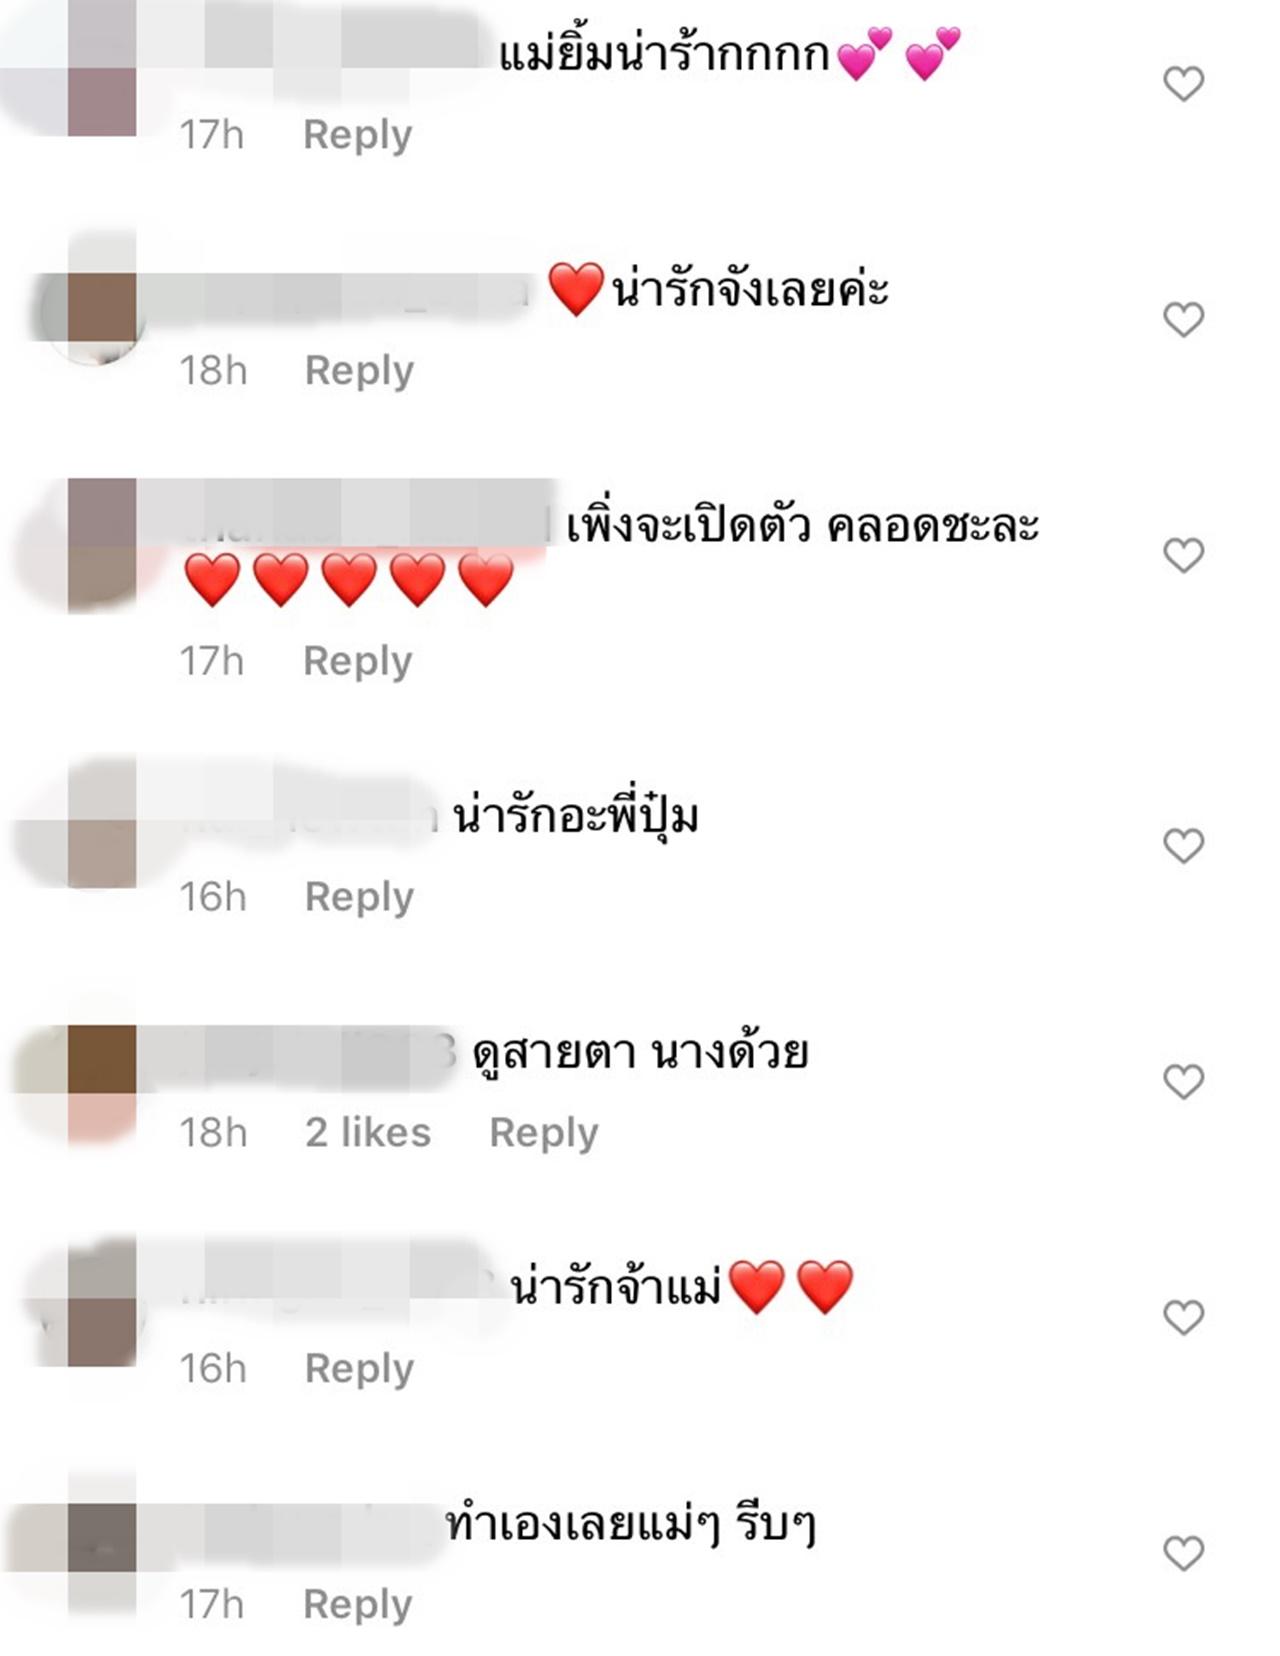Reply under the five red hearts comment
This screenshot has height=1656, width=1280.
coord(358,662)
